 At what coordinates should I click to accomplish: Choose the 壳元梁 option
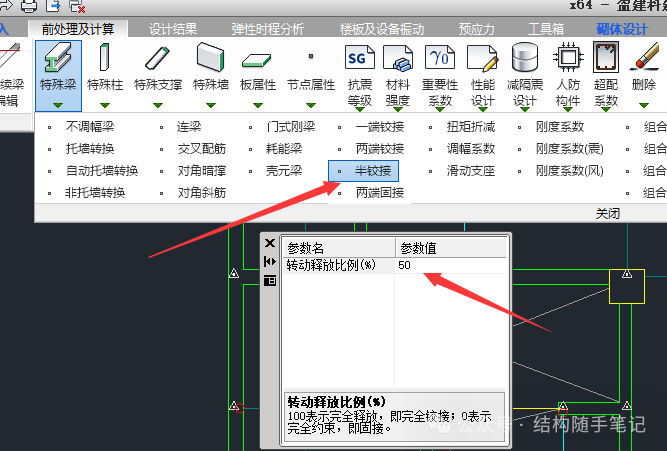(x=284, y=171)
